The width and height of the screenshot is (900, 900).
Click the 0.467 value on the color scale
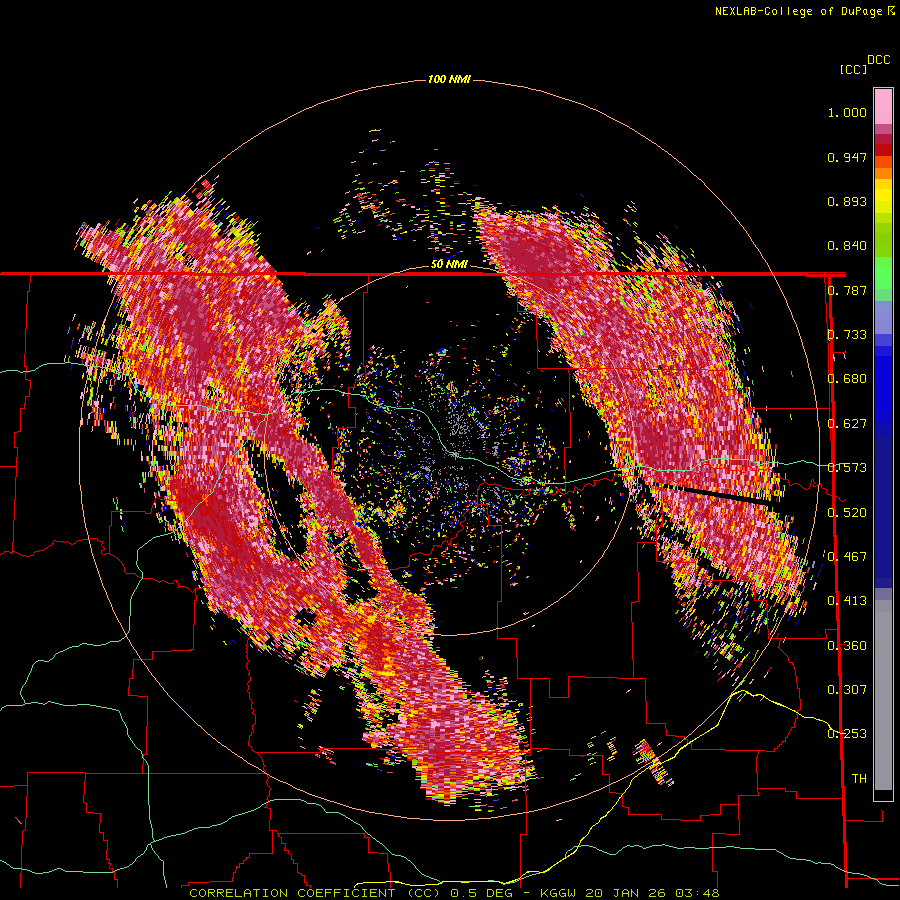[847, 557]
